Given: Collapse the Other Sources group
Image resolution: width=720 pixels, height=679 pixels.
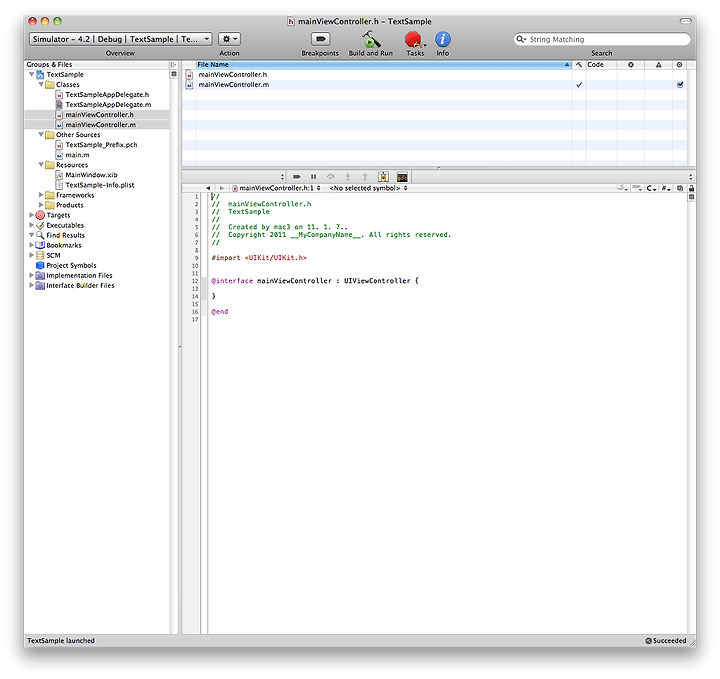Looking at the screenshot, I should (x=41, y=135).
